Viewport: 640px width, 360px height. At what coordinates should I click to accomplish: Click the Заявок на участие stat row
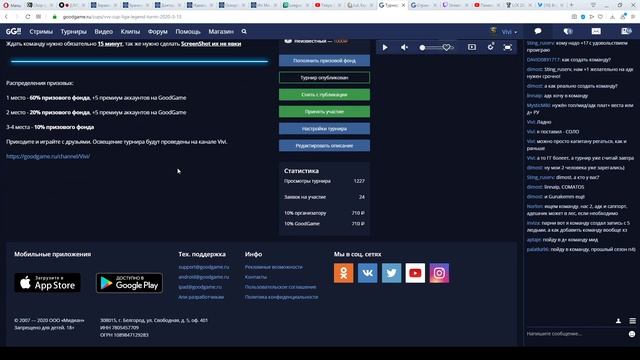pyautogui.click(x=324, y=197)
